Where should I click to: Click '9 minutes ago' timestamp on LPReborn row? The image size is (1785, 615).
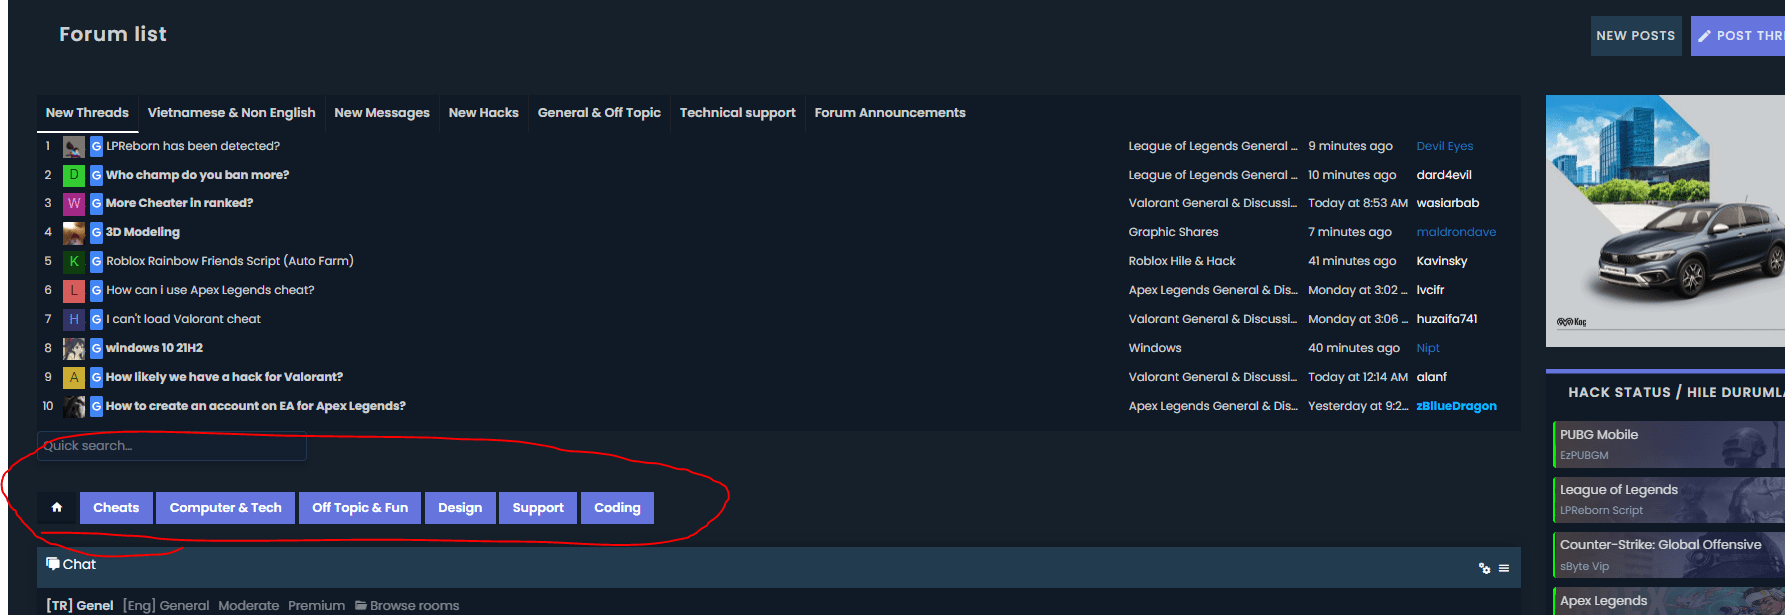[x=1350, y=146]
